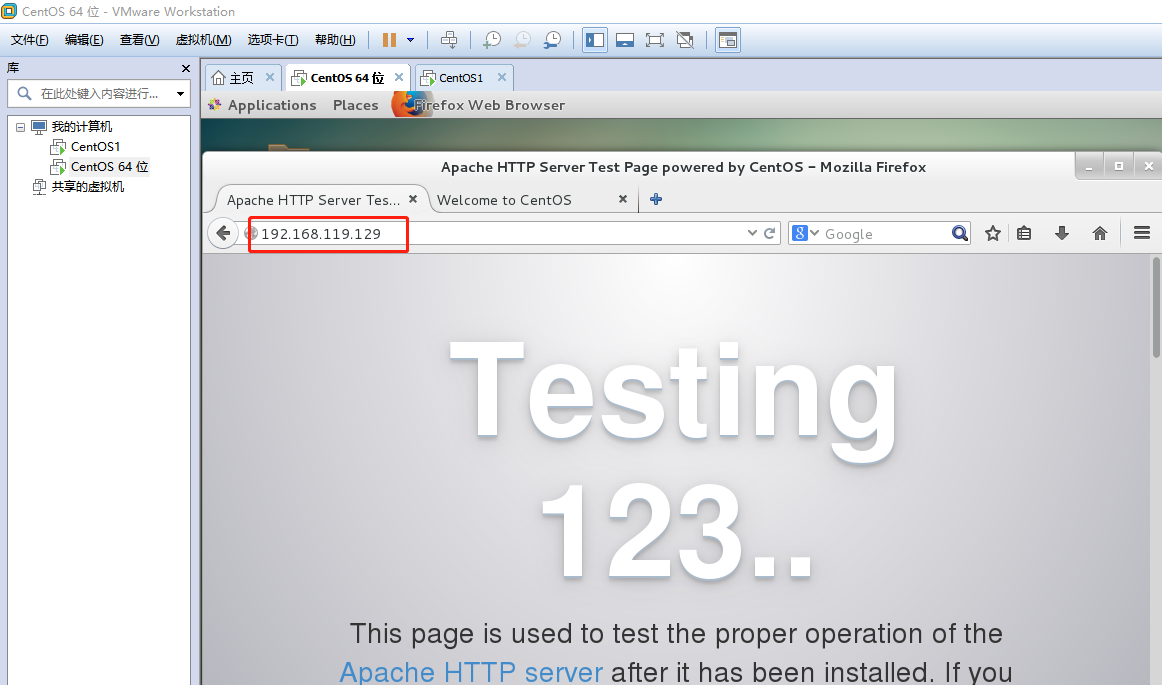Select the Apache HTTP Server Test Firefox tab
Viewport: 1162px width, 685px height.
(313, 200)
